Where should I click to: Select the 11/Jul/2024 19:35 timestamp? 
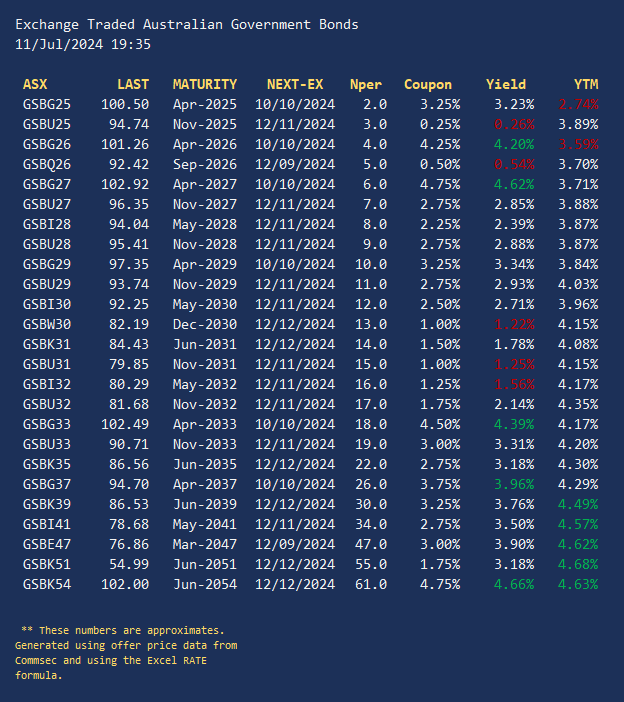(x=83, y=44)
